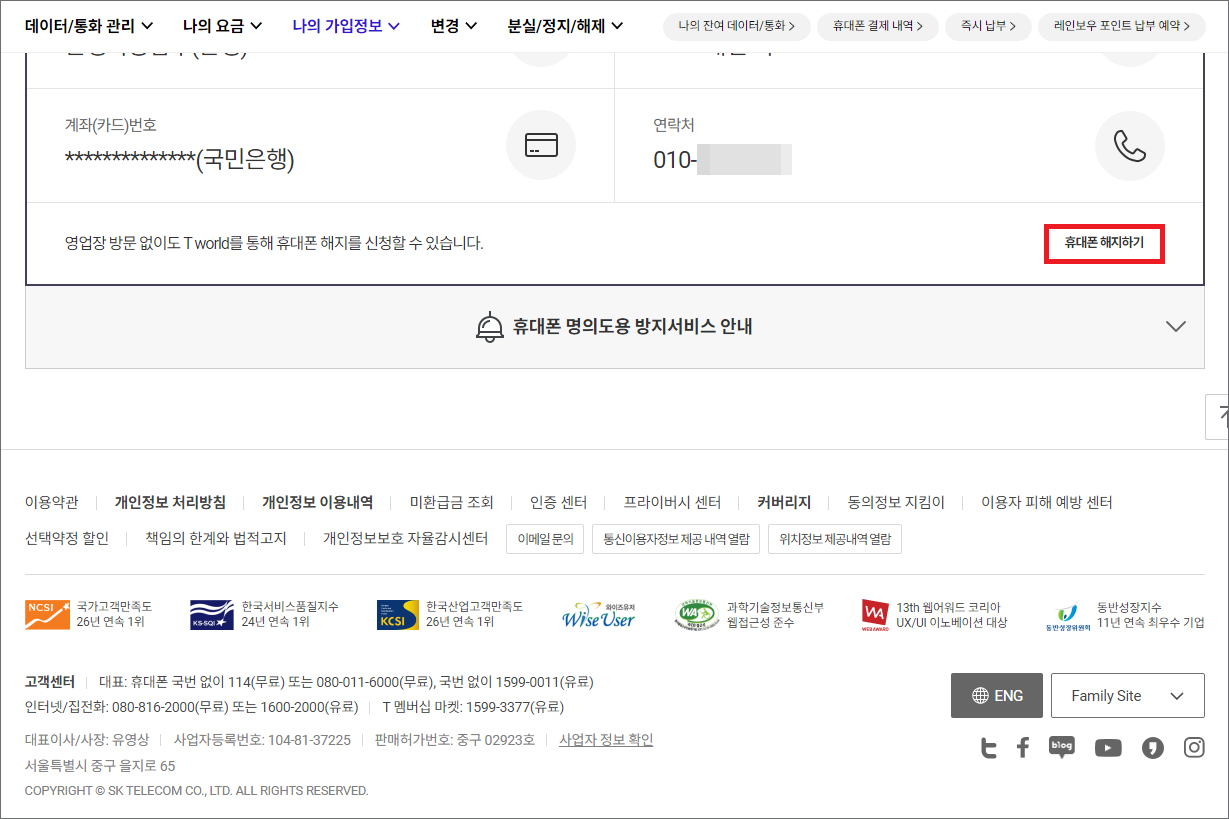Open 개인정보 이용내역 link
The image size is (1229, 819).
pyautogui.click(x=317, y=502)
